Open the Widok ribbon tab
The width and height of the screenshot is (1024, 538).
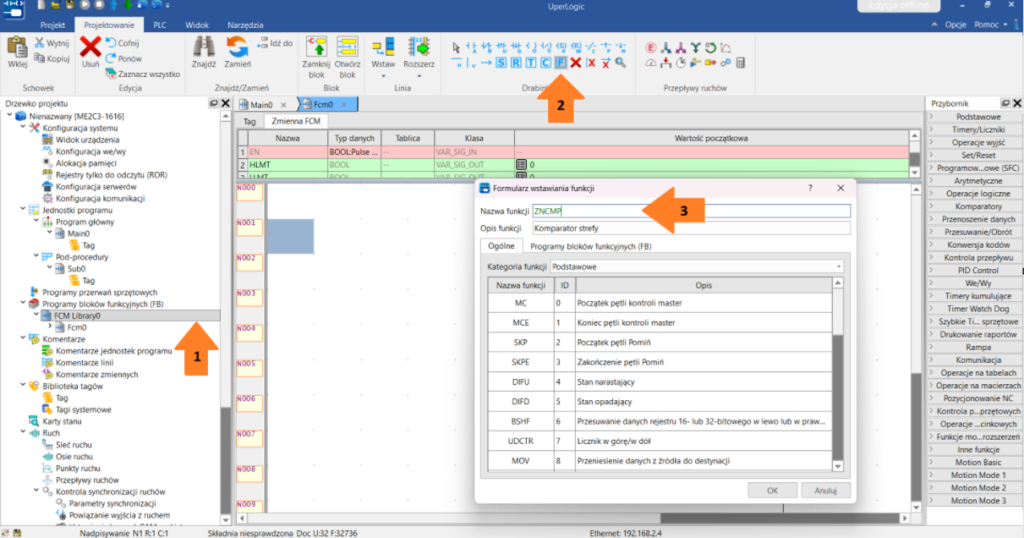(x=197, y=25)
